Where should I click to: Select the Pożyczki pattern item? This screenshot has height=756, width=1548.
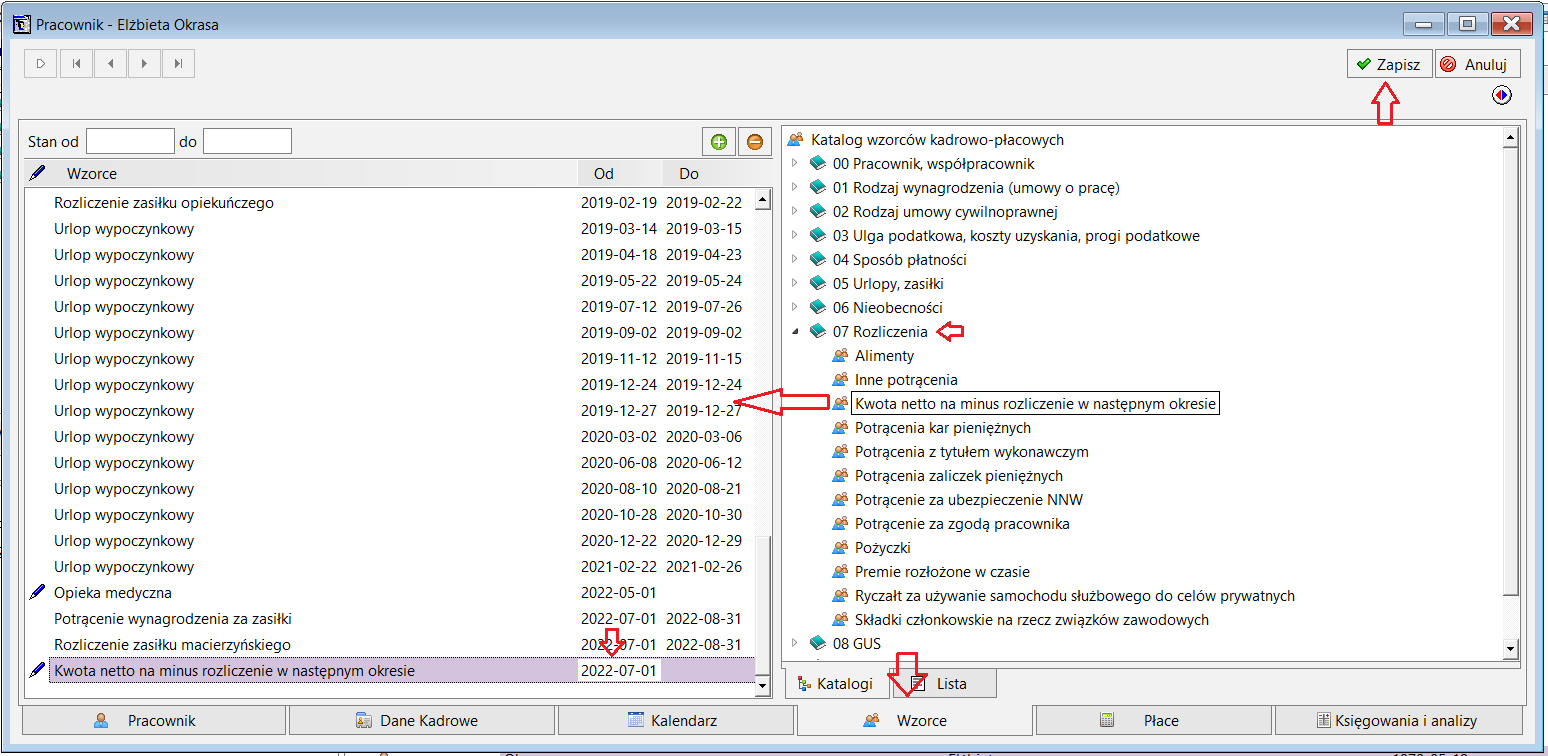tap(882, 548)
